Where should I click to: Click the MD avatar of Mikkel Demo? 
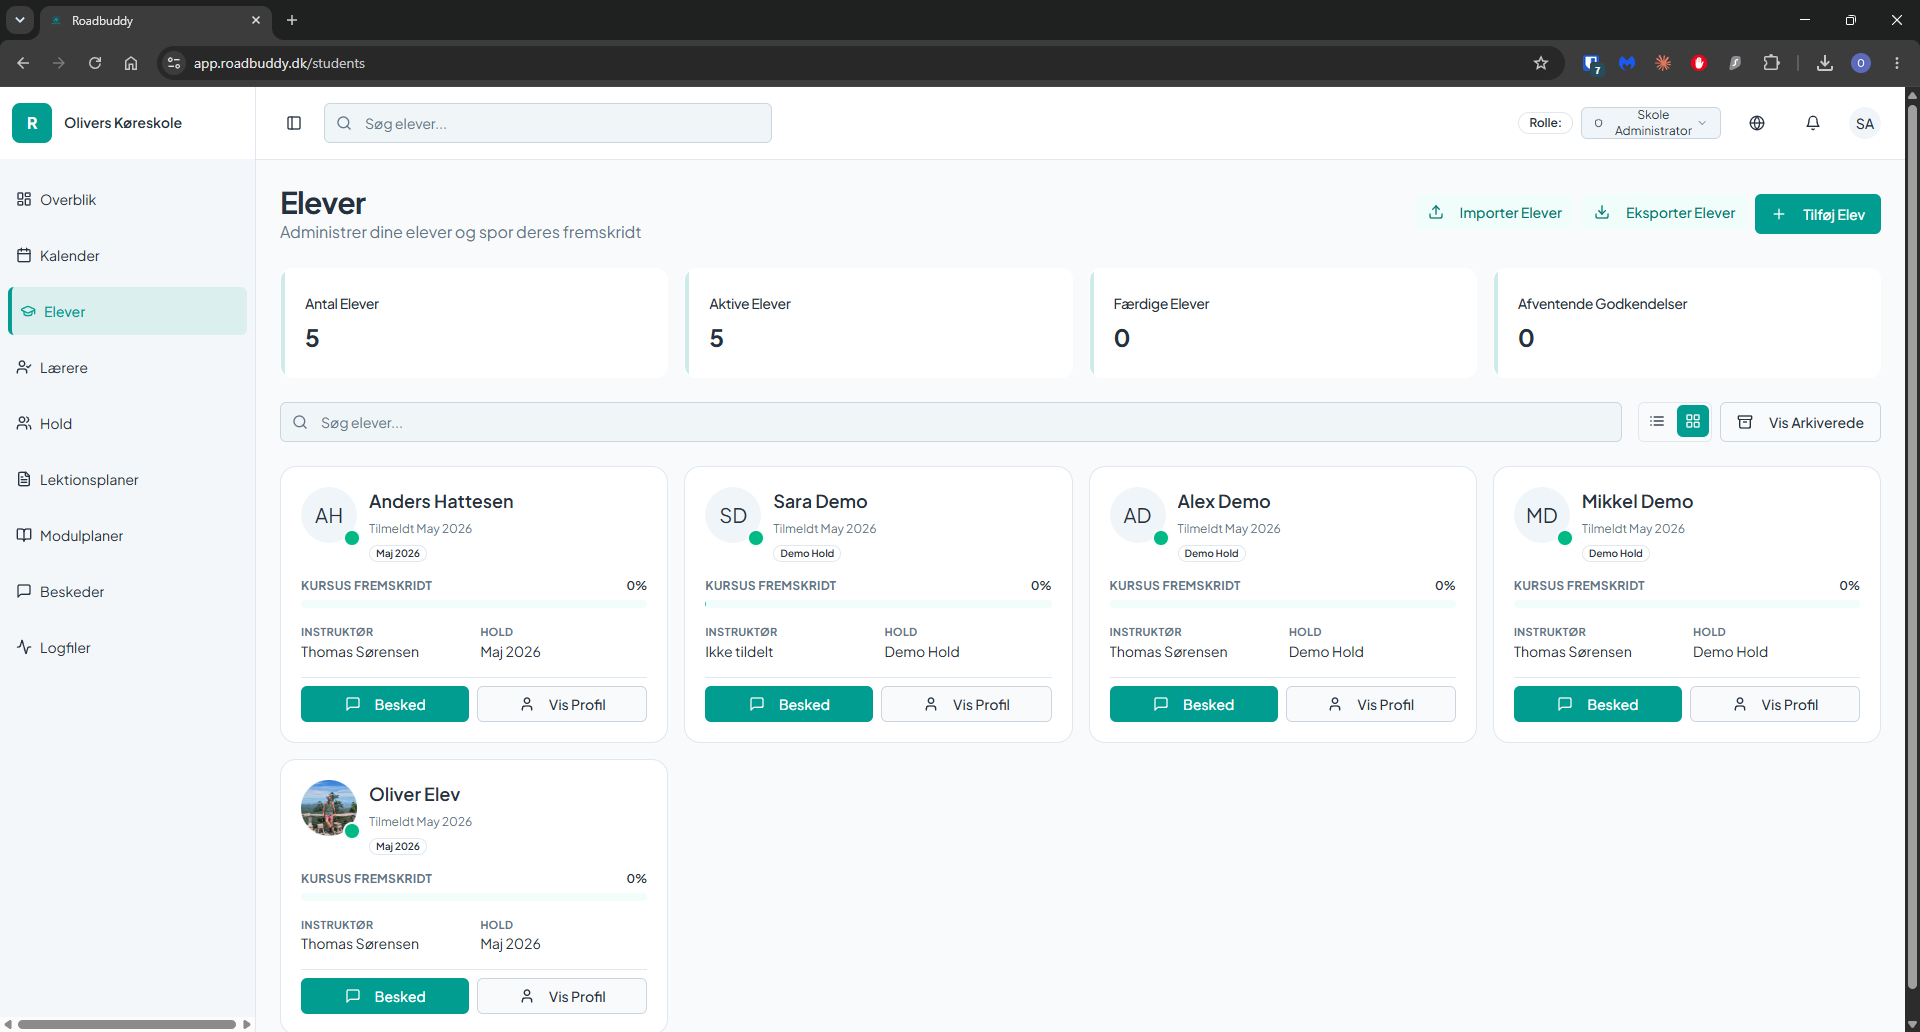pos(1542,515)
